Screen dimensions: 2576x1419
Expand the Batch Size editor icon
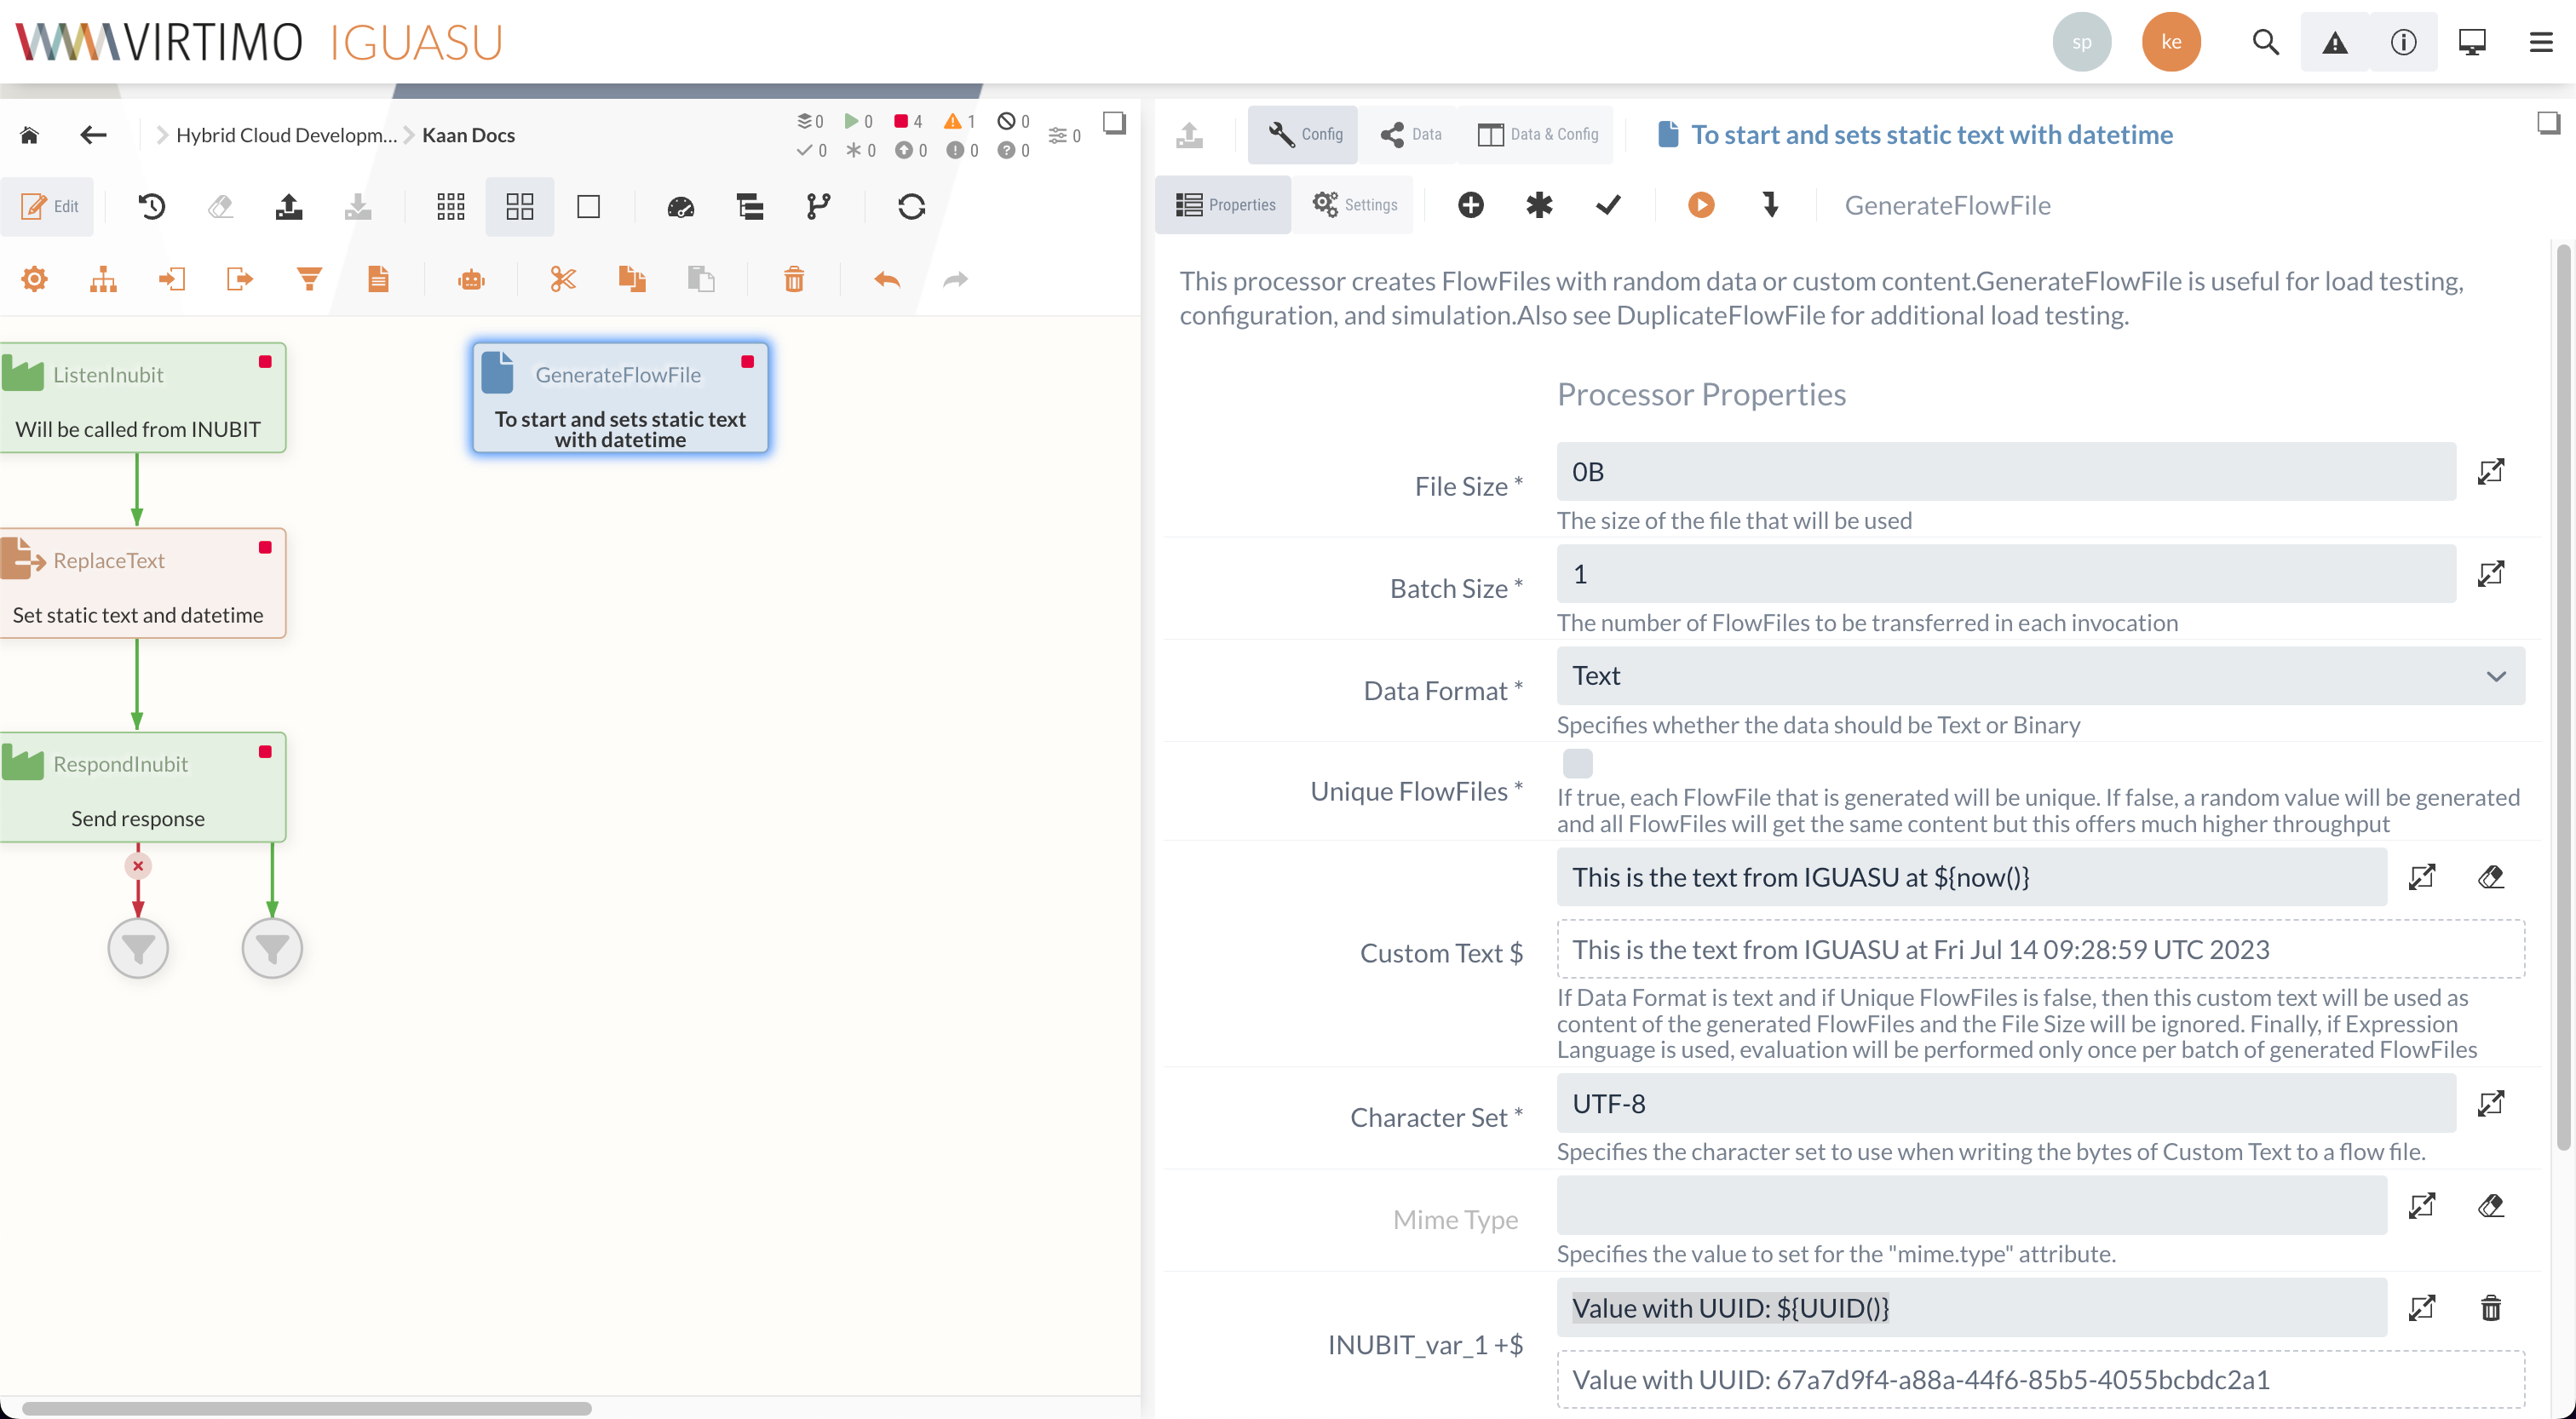click(x=2491, y=574)
